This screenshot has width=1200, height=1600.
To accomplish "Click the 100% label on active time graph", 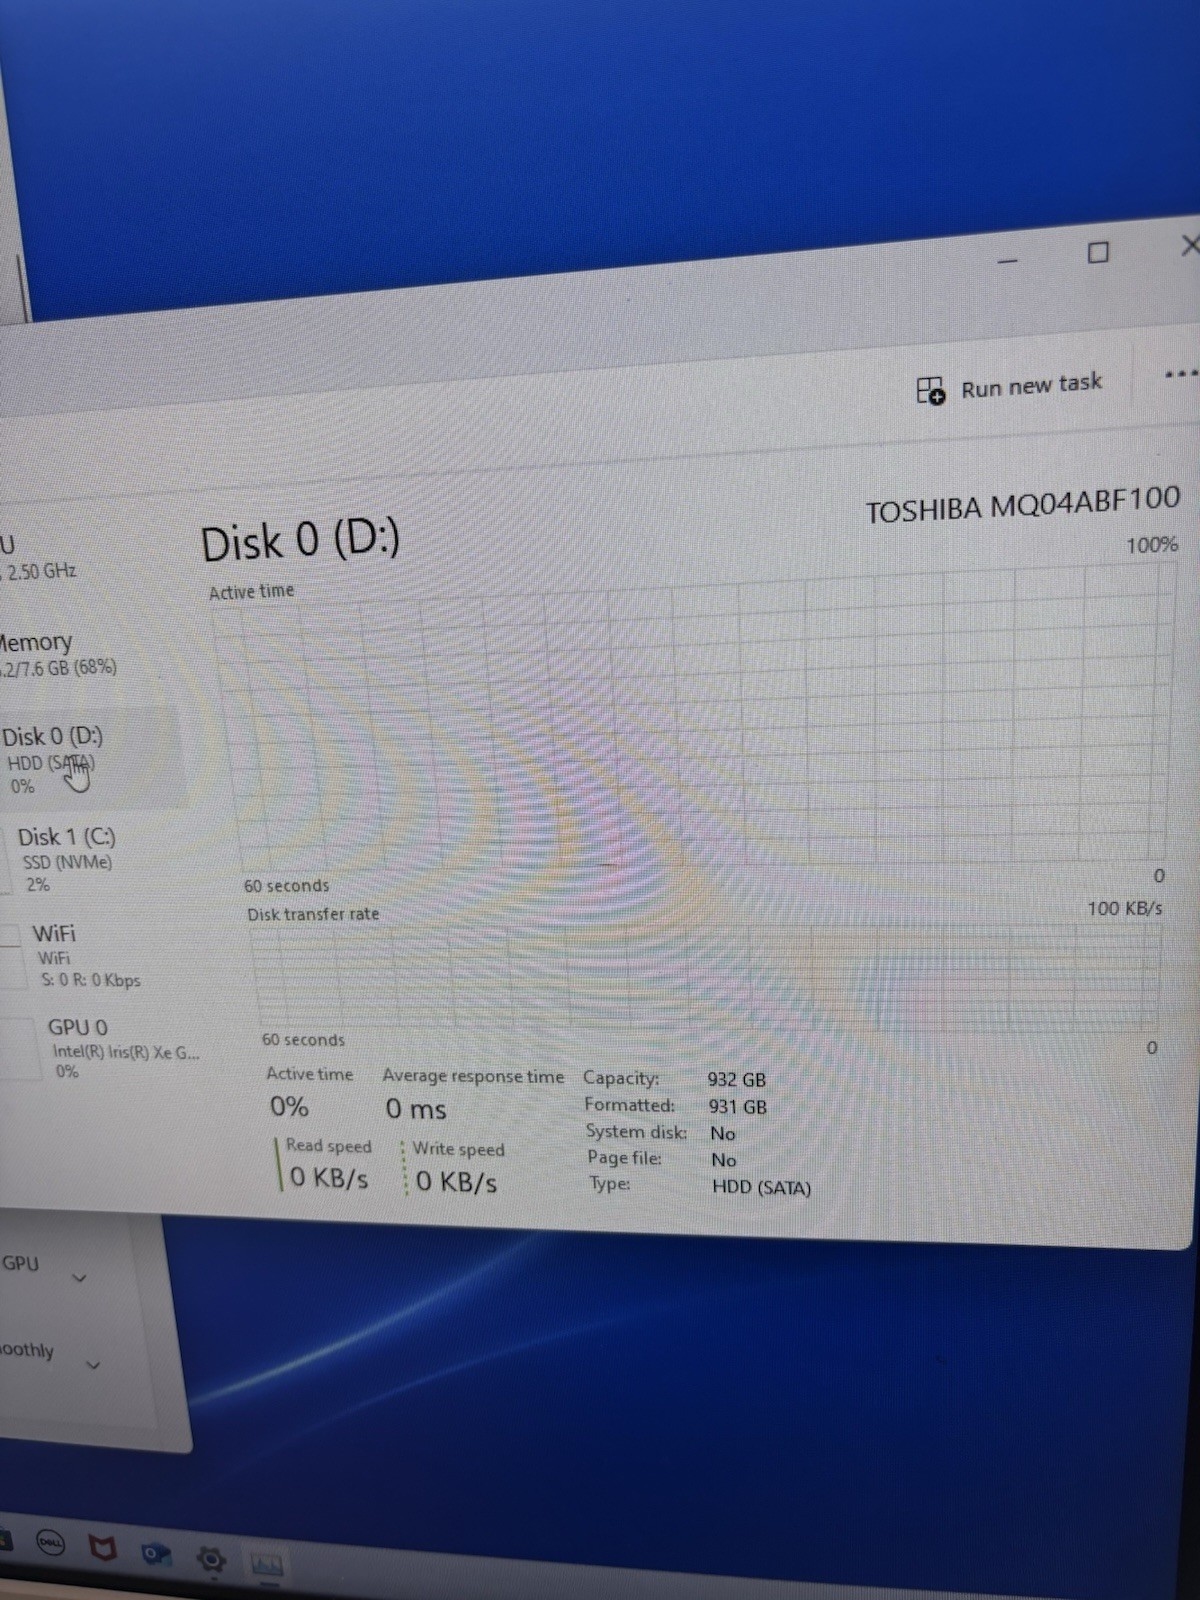I will [x=1152, y=545].
